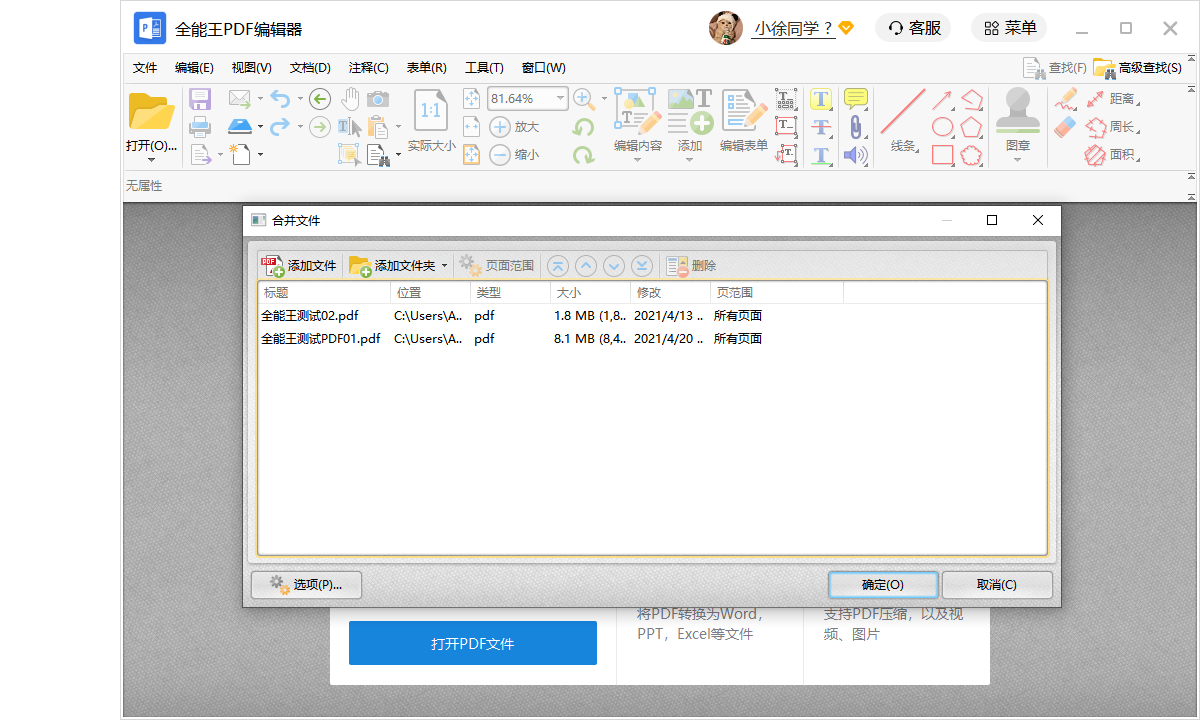Click the OK (确定) button
Viewport: 1200px width, 720px height.
tap(882, 585)
